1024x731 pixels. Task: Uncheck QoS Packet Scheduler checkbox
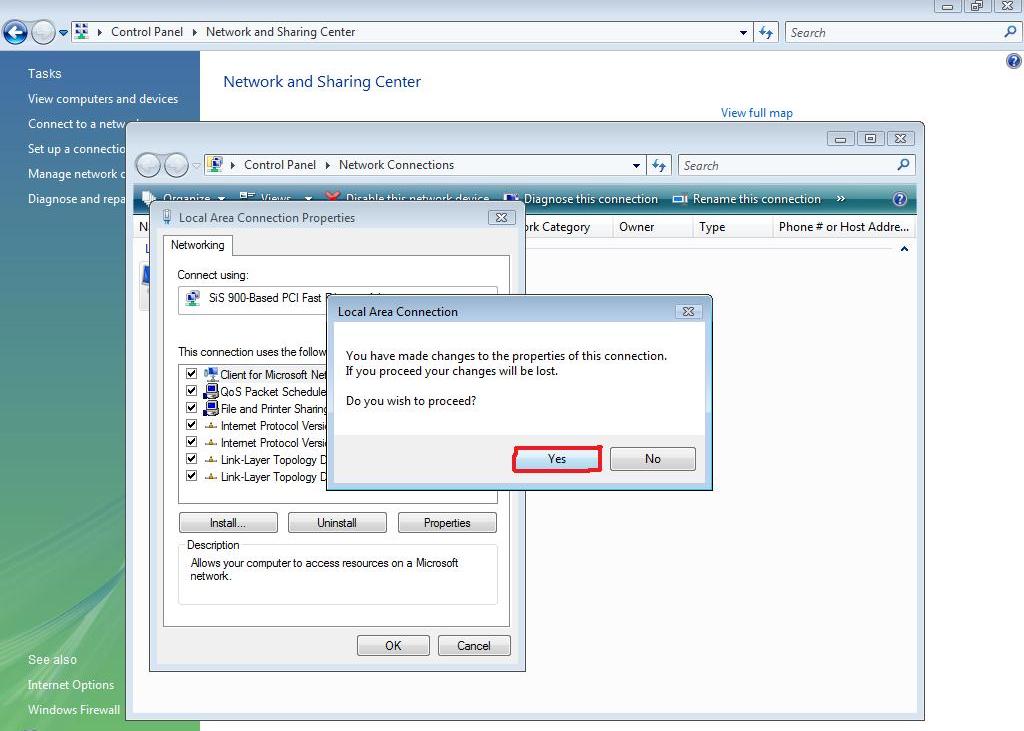(x=191, y=391)
